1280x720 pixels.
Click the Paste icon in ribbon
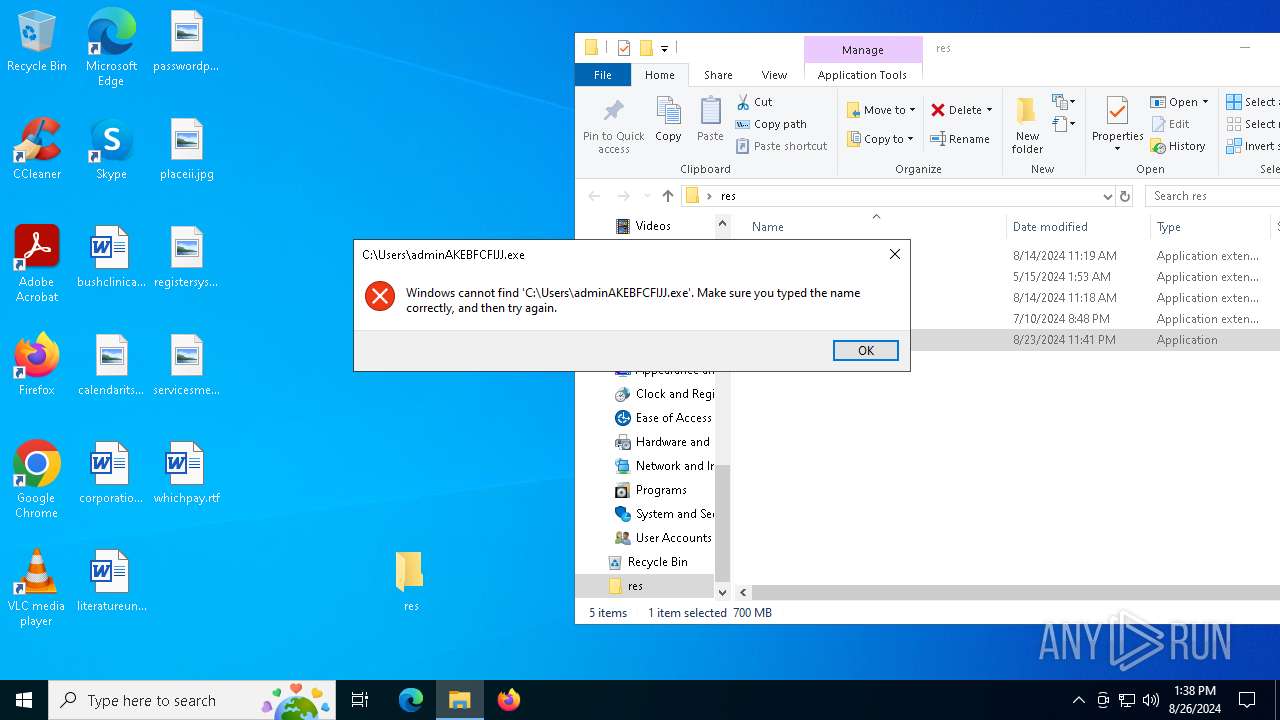coord(710,120)
